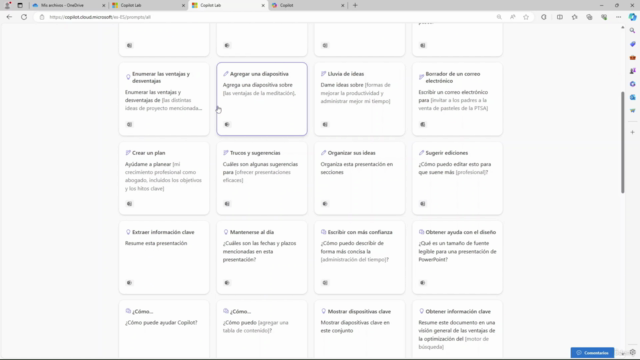Open the settings and more ellipsis menu
The width and height of the screenshot is (640, 360).
618,17
